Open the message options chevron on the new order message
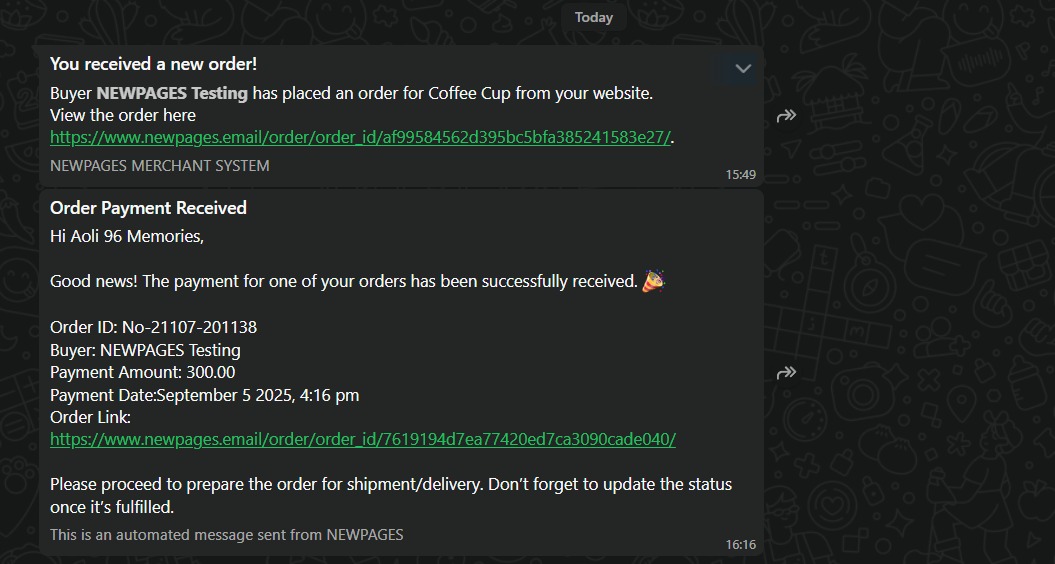Viewport: 1055px width, 564px height. pos(743,69)
